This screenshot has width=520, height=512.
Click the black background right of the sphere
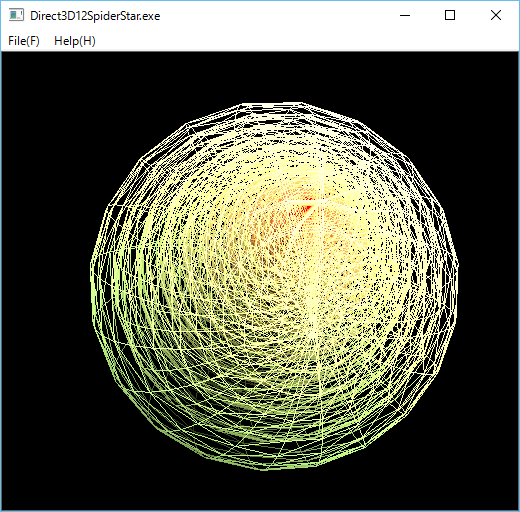pos(488,280)
